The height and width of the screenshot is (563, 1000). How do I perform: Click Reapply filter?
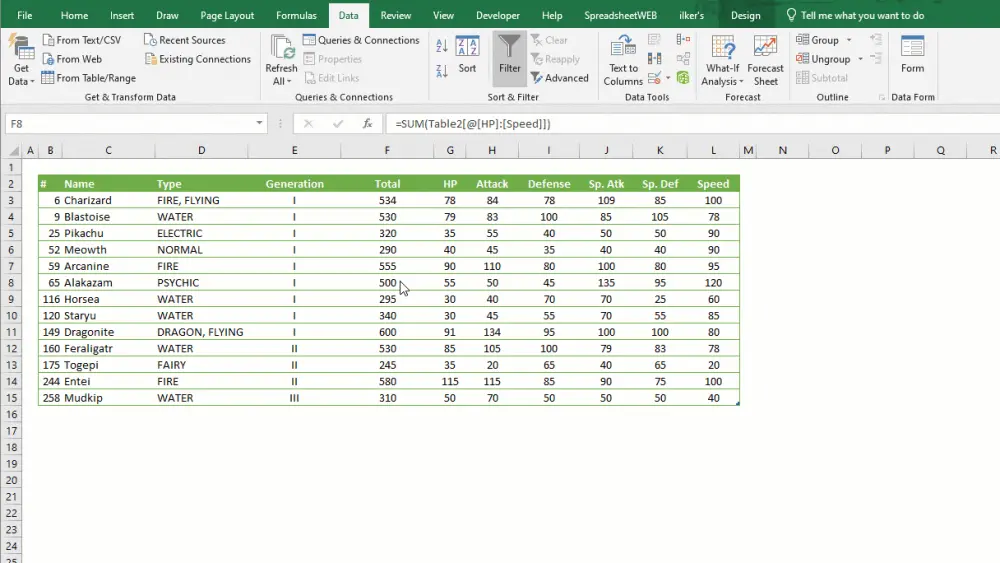(x=555, y=59)
